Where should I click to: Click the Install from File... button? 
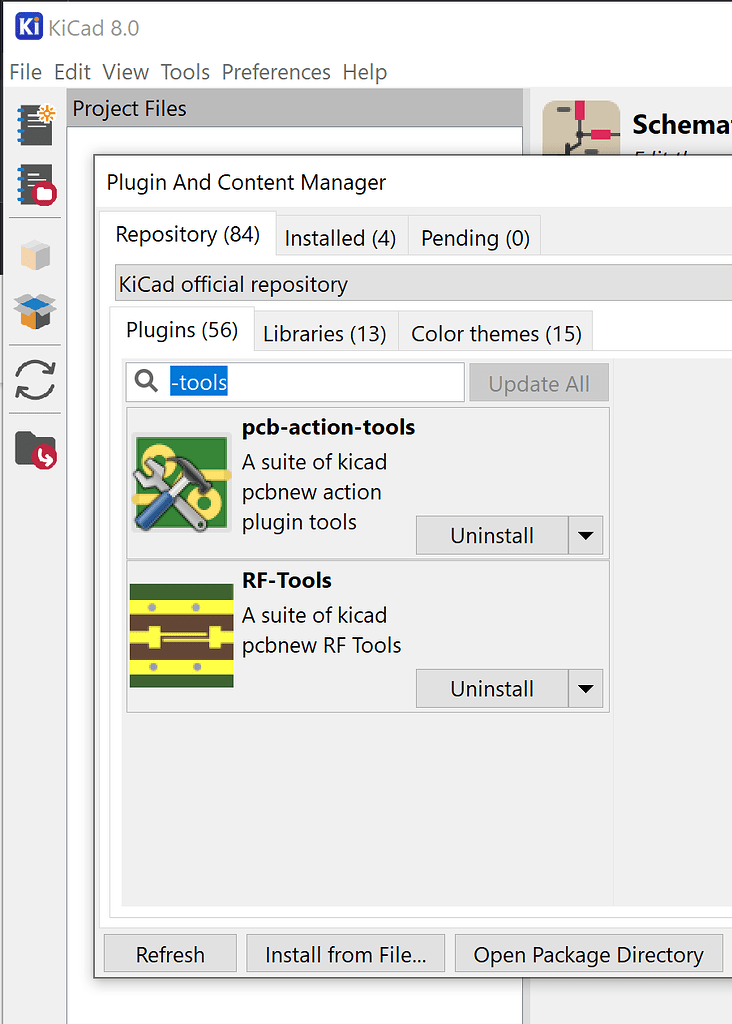pyautogui.click(x=345, y=954)
